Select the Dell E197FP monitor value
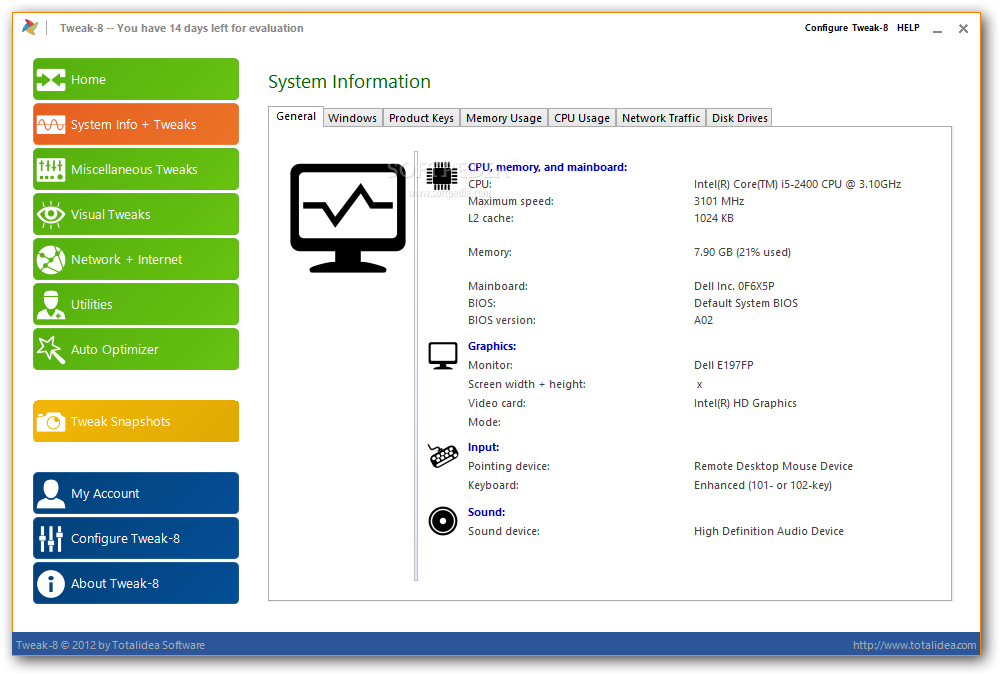The height and width of the screenshot is (676, 1001). [x=723, y=365]
